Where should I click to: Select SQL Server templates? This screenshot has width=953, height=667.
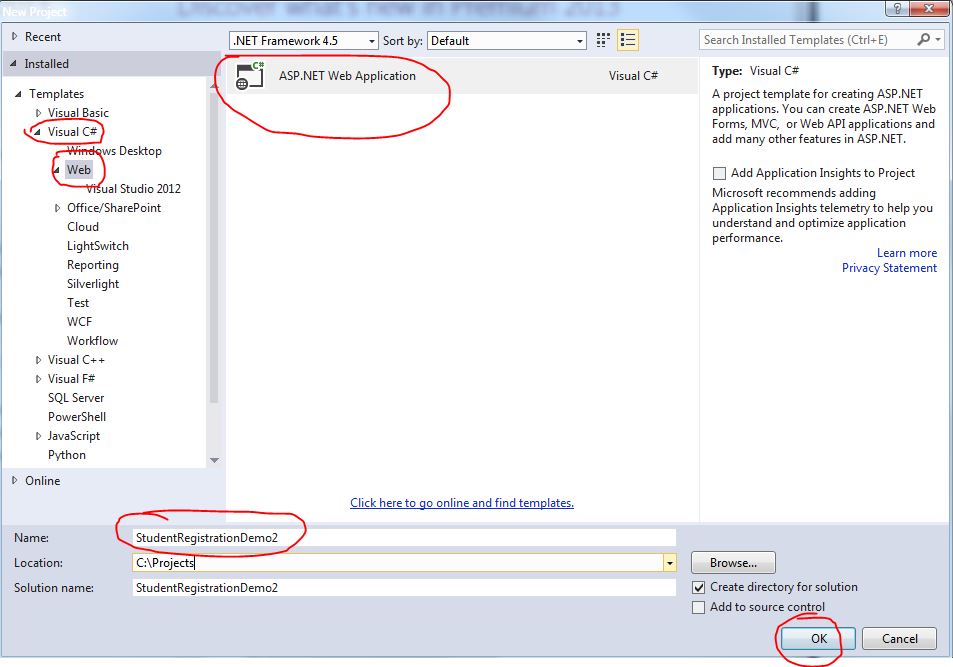pyautogui.click(x=76, y=398)
